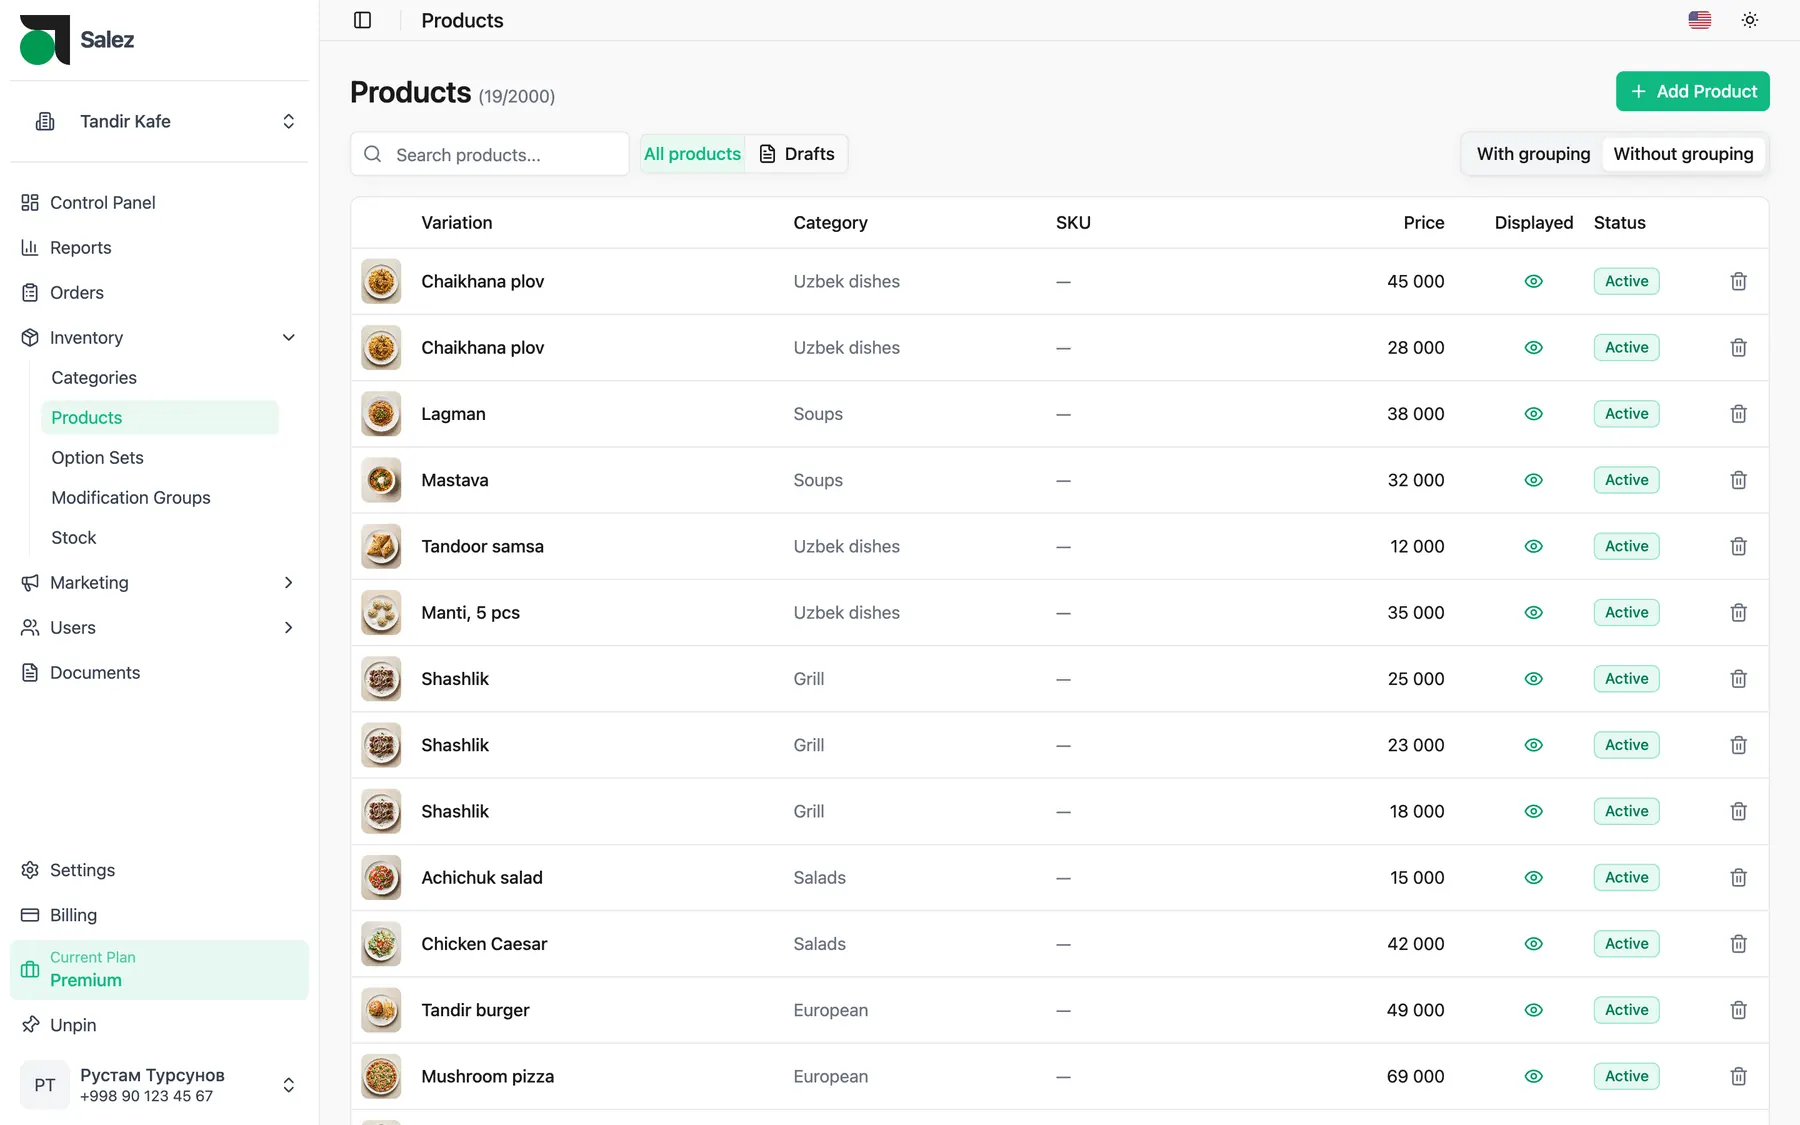Screen dimensions: 1800x1125
Task: Delete Shashlik priced 25 000
Action: 1738,679
